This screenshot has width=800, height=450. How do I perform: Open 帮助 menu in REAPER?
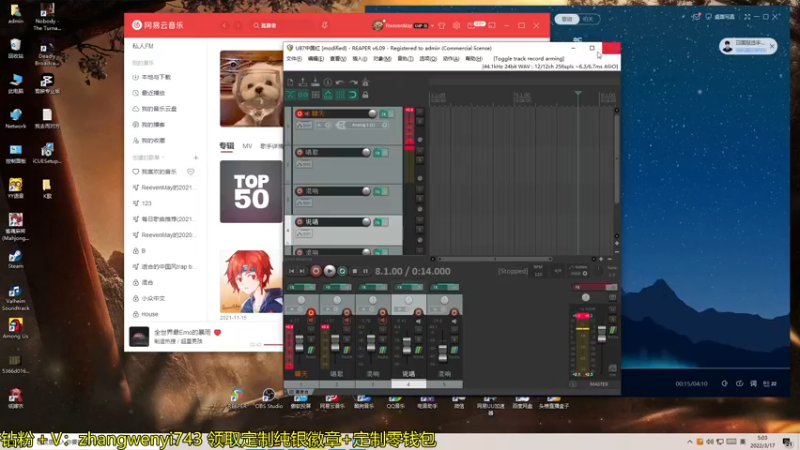pyautogui.click(x=473, y=59)
